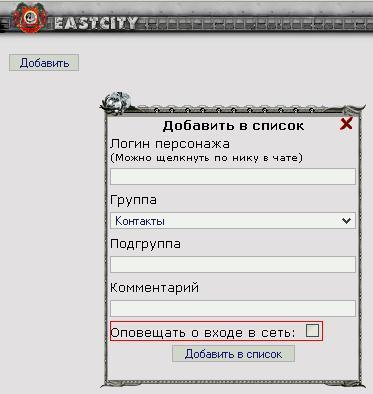
Task: Open the "Контакты" group dropdown
Action: tap(233, 221)
